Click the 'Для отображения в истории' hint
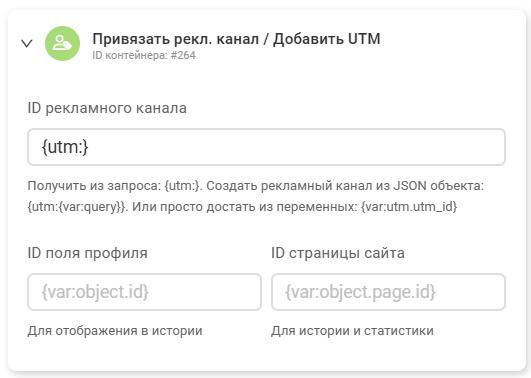 point(115,331)
